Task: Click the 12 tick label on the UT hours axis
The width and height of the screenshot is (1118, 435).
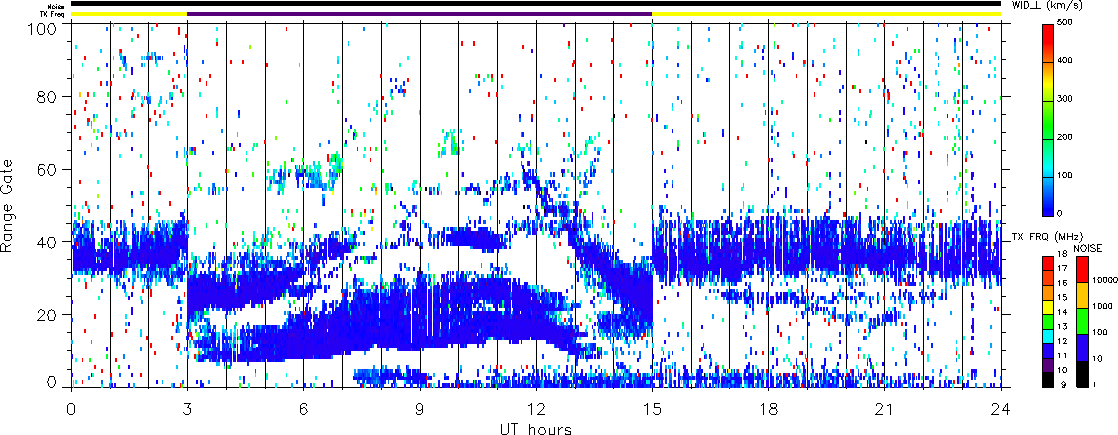Action: 535,409
